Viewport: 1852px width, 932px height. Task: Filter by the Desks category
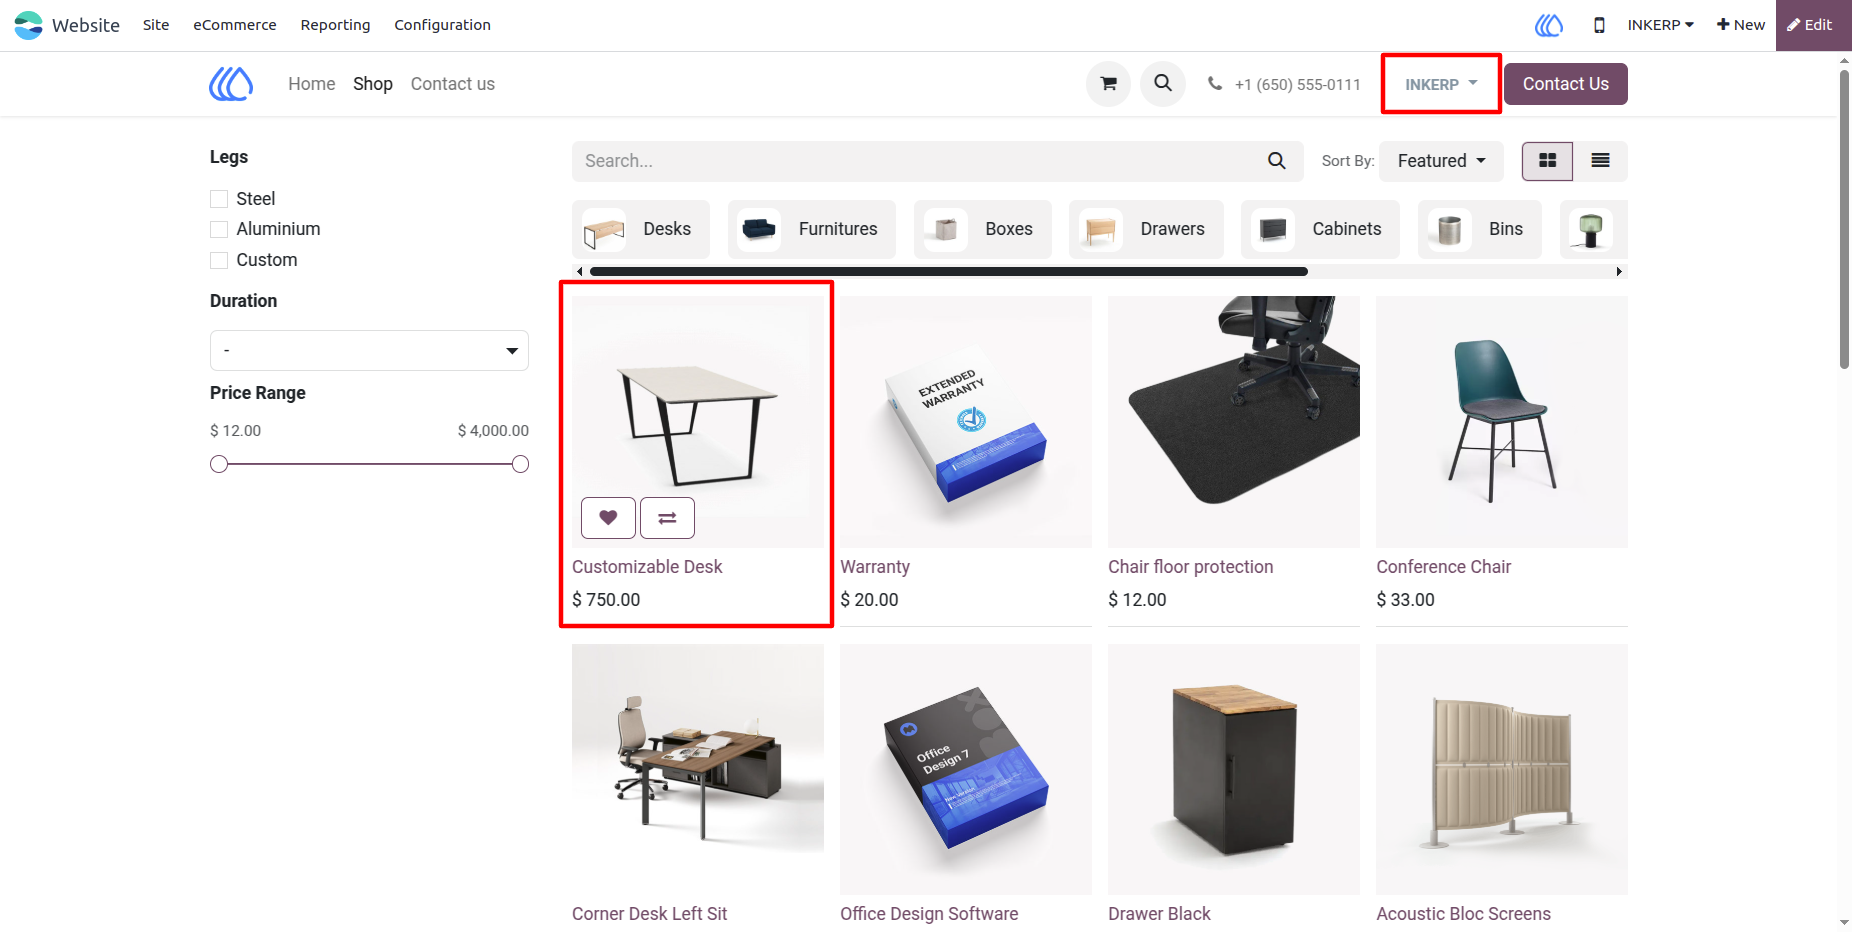click(641, 229)
